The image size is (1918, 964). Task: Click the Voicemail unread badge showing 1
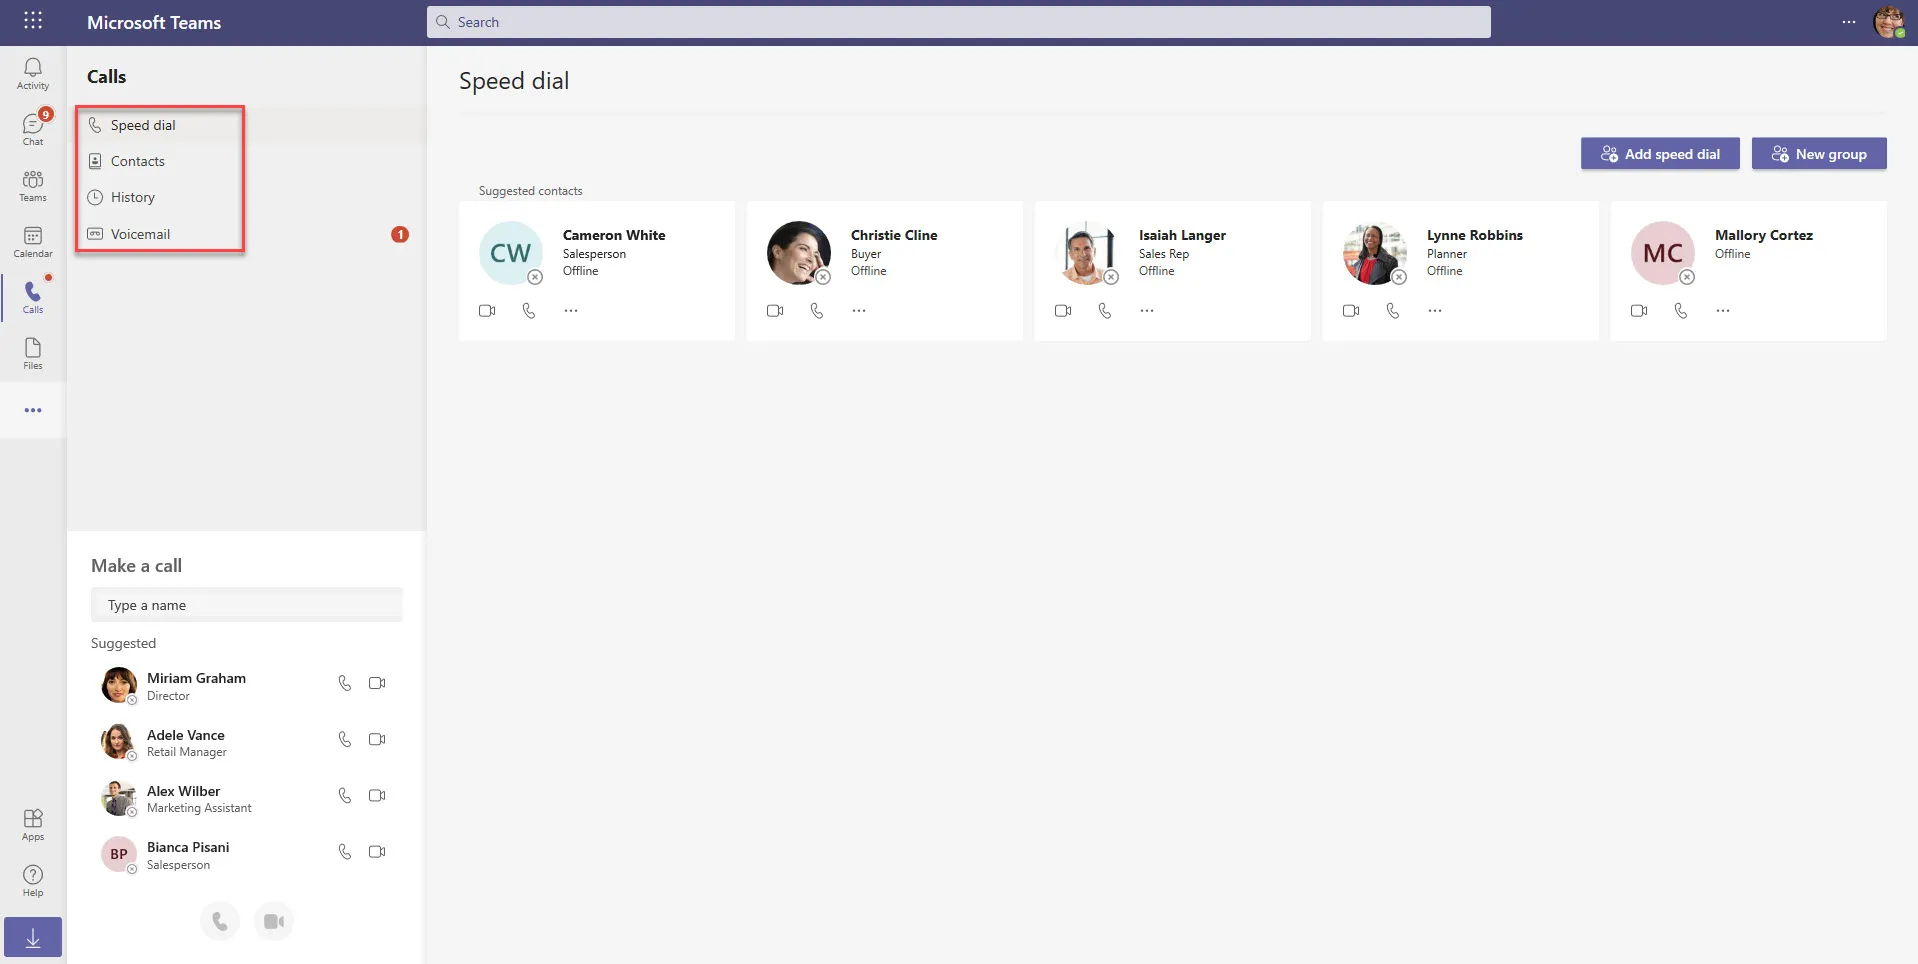click(x=400, y=234)
